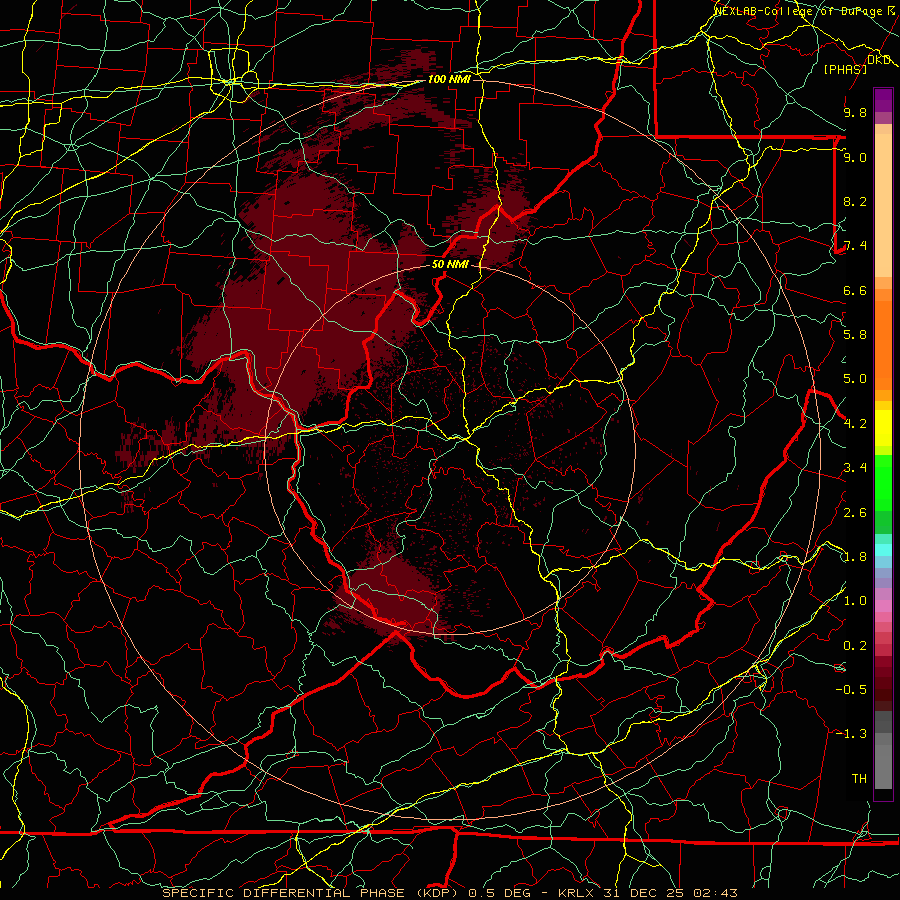Click the 1.0 legend scale value
This screenshot has height=900, width=900.
855,601
